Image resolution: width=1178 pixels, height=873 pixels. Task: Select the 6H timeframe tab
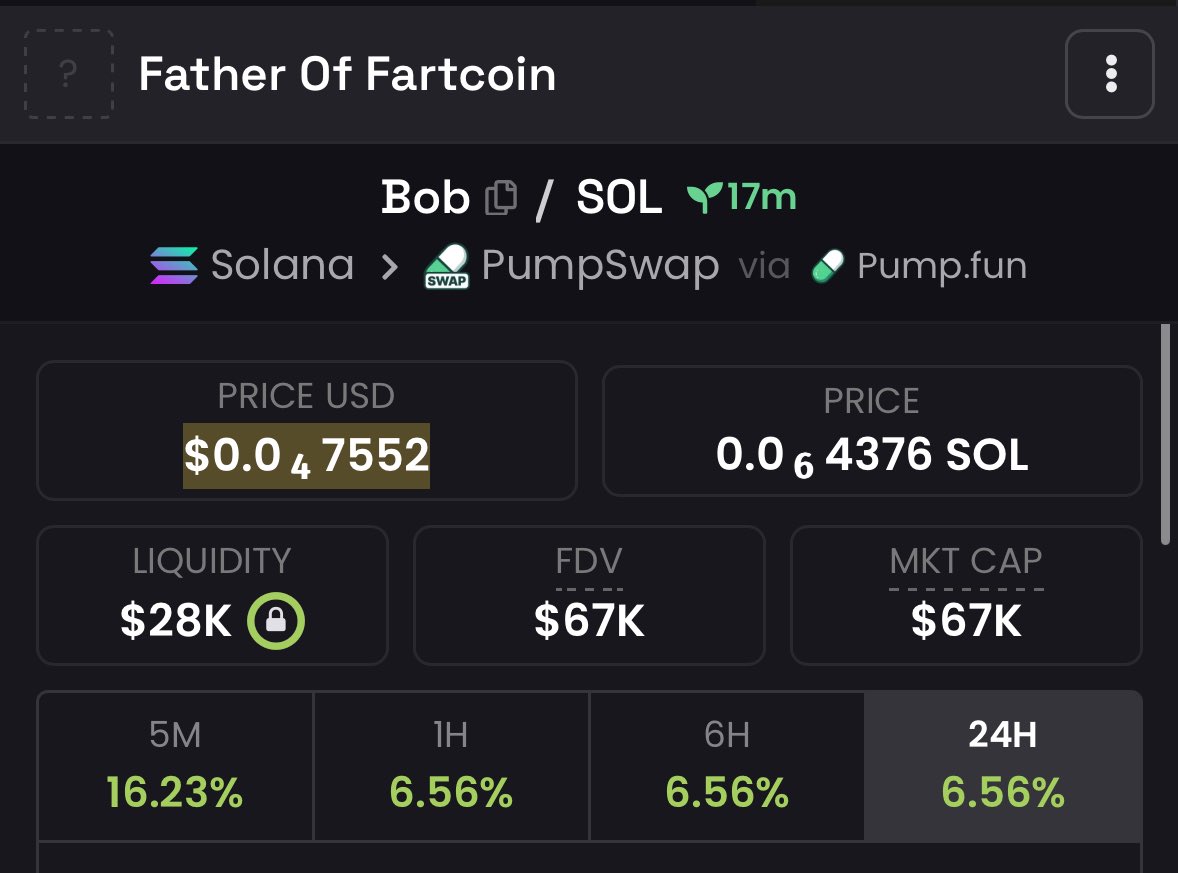726,766
